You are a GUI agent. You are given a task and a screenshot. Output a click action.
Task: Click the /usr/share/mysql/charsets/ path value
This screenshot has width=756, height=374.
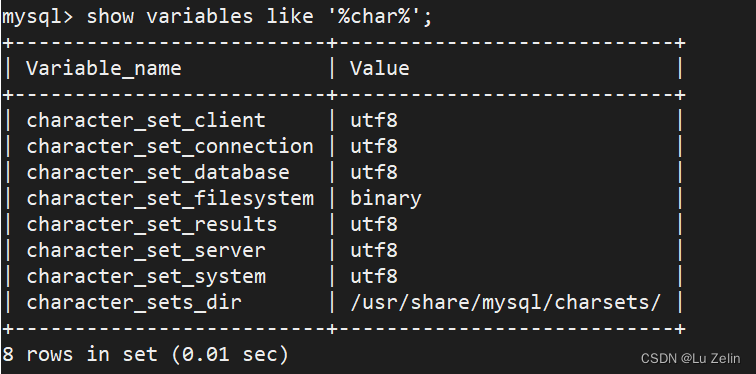click(x=505, y=303)
